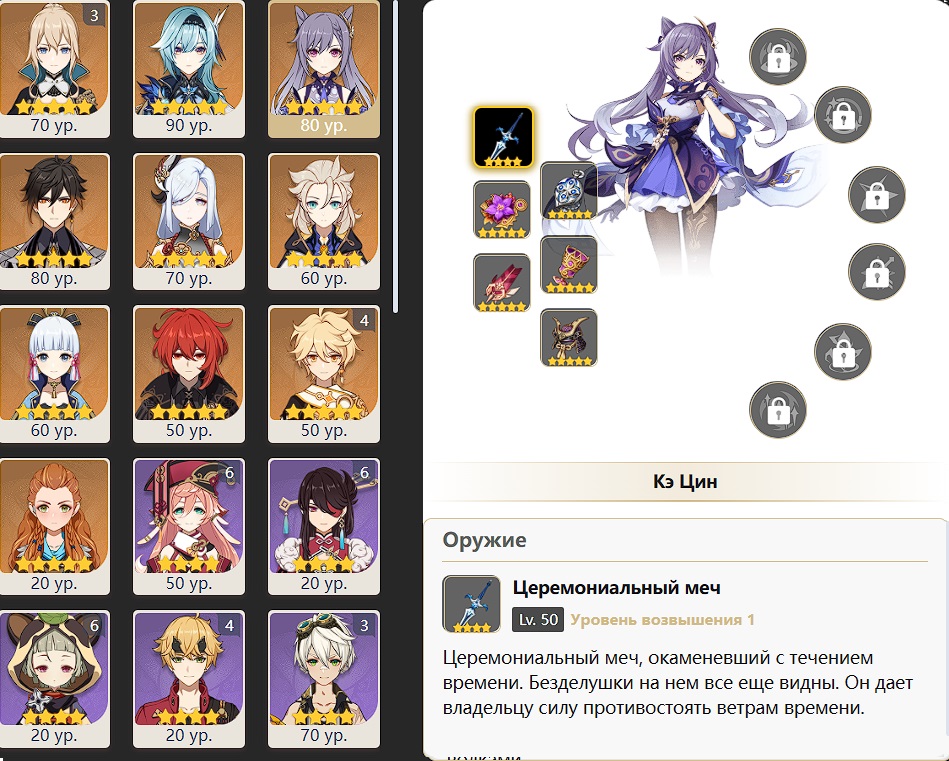Image resolution: width=949 pixels, height=761 pixels.
Task: Open the purple goblet artifact slot
Action: coord(568,265)
